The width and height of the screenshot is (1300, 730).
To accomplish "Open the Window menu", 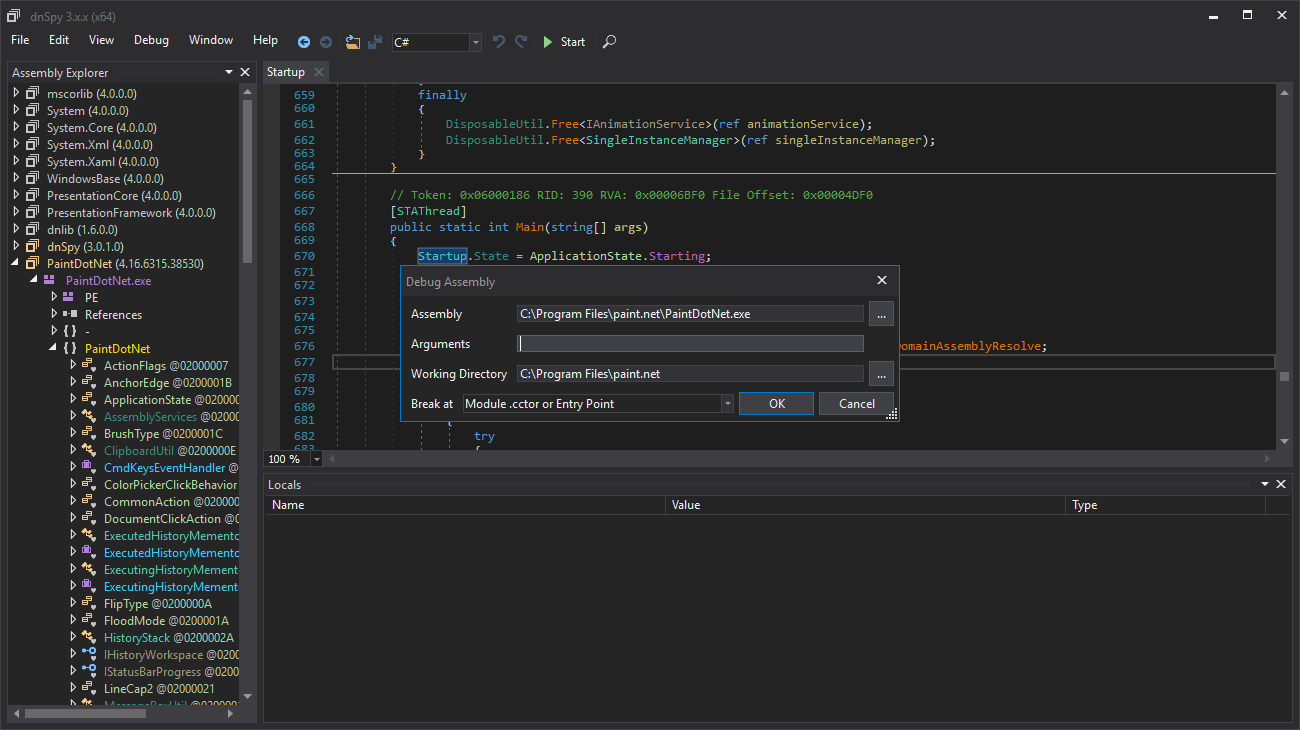I will tap(211, 40).
